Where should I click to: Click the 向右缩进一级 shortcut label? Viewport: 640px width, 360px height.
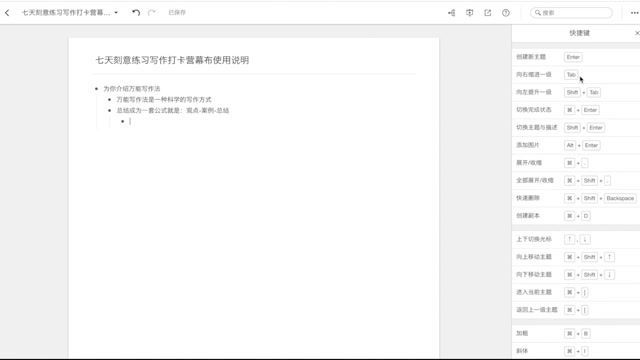click(534, 74)
